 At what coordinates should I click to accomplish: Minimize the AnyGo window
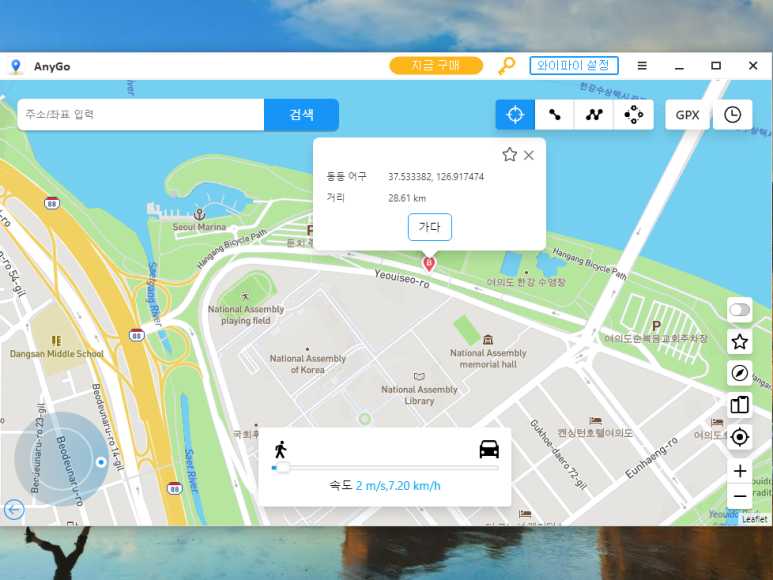679,66
